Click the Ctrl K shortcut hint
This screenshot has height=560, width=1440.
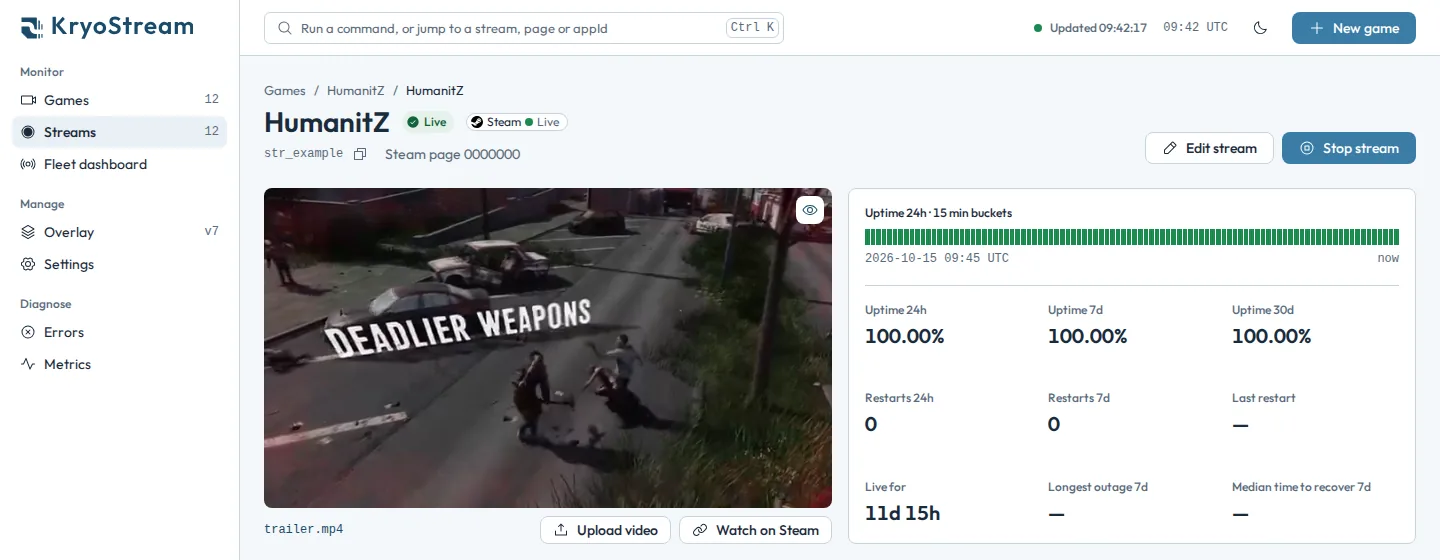tap(752, 28)
